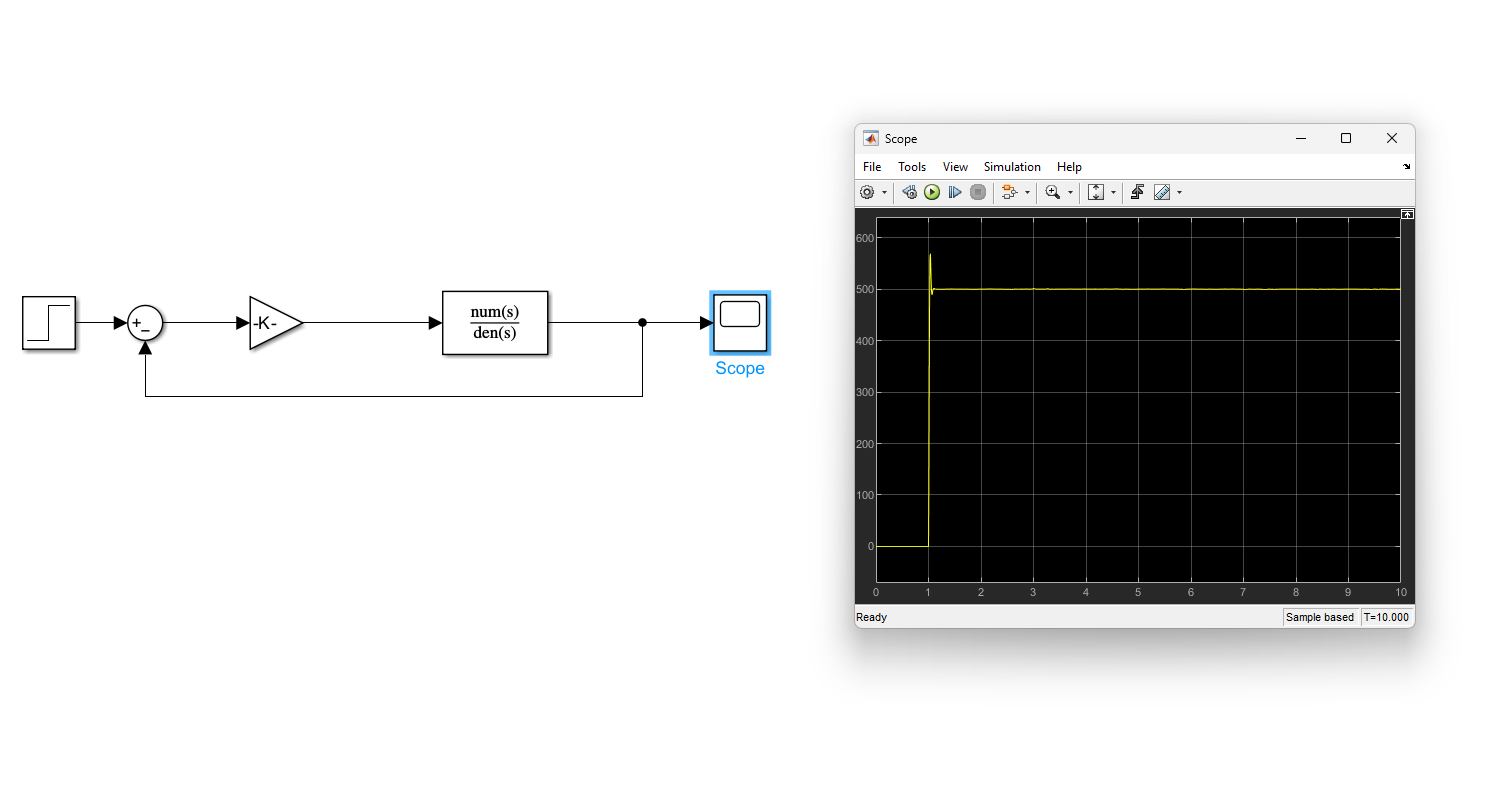Click the Highlight Simulink Block icon

pyautogui.click(x=1008, y=192)
